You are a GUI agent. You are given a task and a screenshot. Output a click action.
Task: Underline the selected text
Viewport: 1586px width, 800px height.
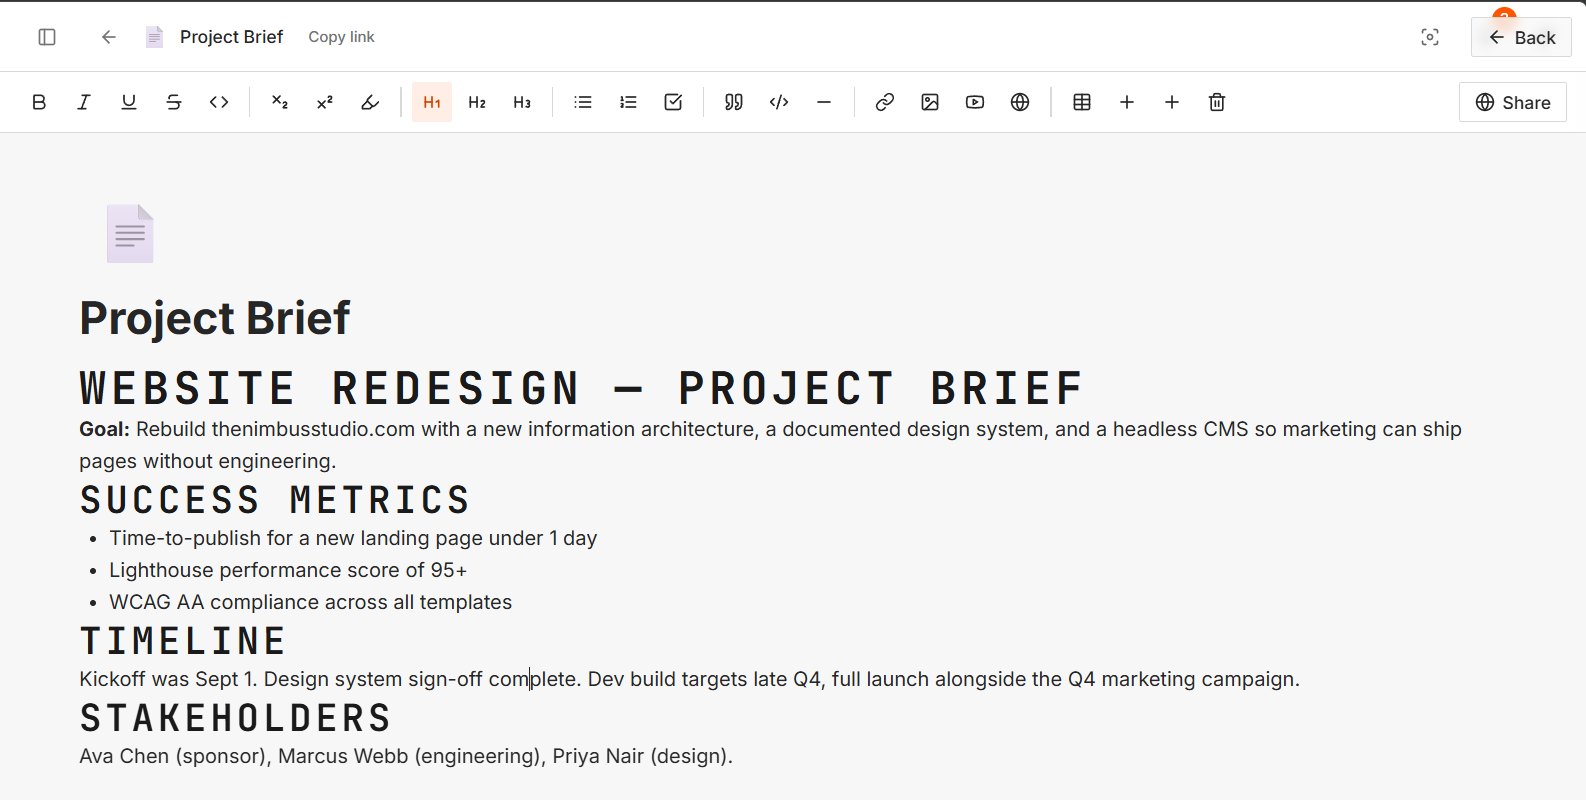click(x=129, y=102)
